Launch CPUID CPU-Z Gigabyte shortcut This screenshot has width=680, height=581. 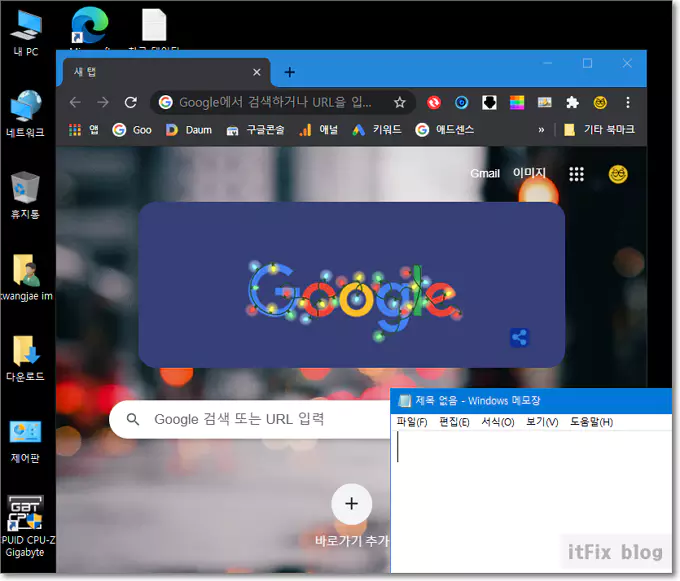tap(26, 526)
